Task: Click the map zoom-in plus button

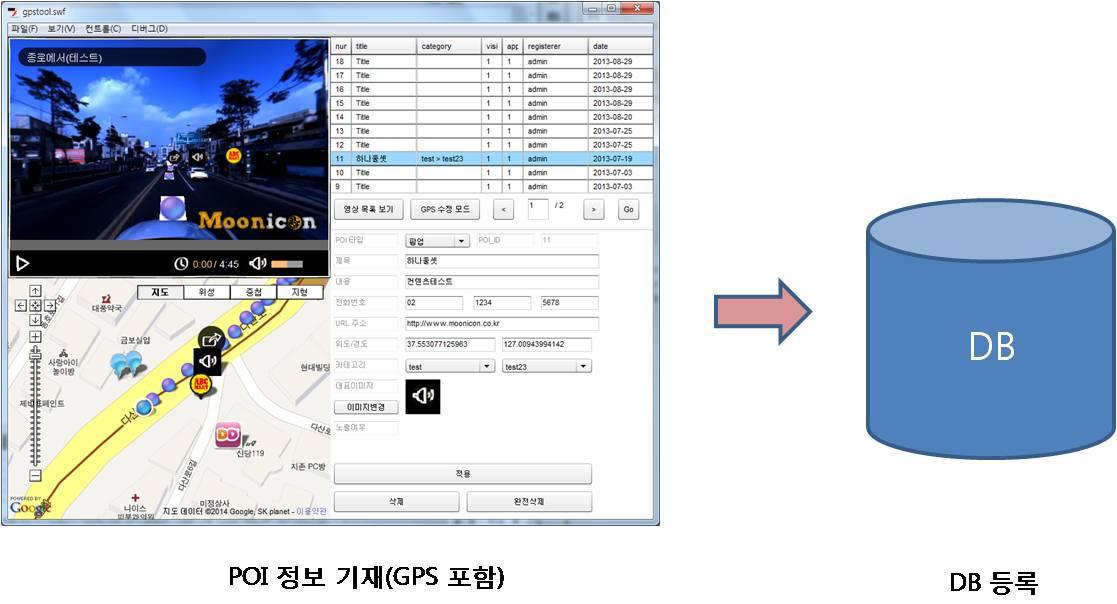Action: coord(35,337)
